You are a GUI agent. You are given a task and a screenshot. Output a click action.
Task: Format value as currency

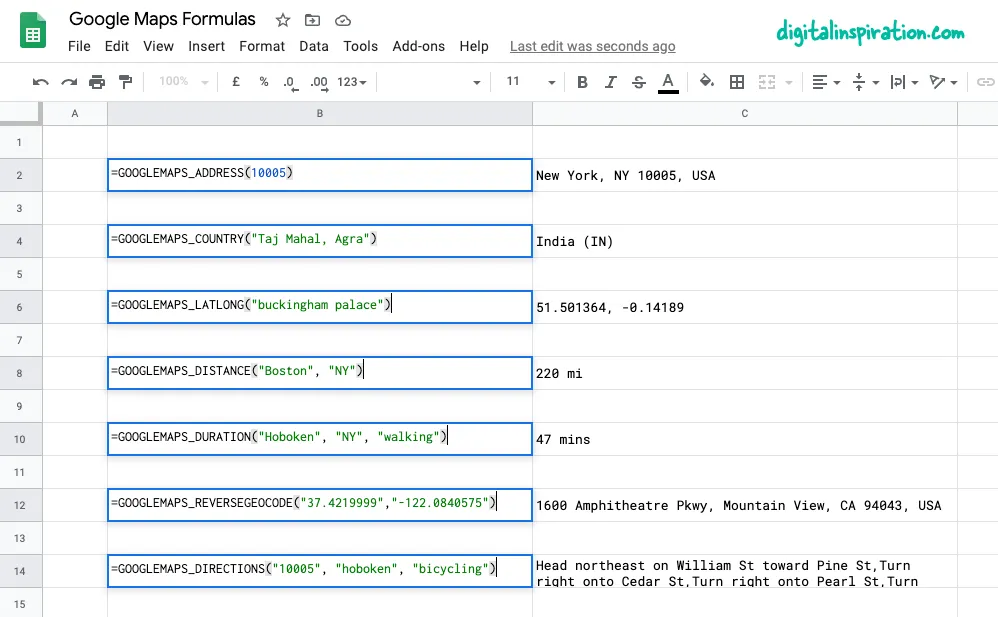[x=236, y=82]
